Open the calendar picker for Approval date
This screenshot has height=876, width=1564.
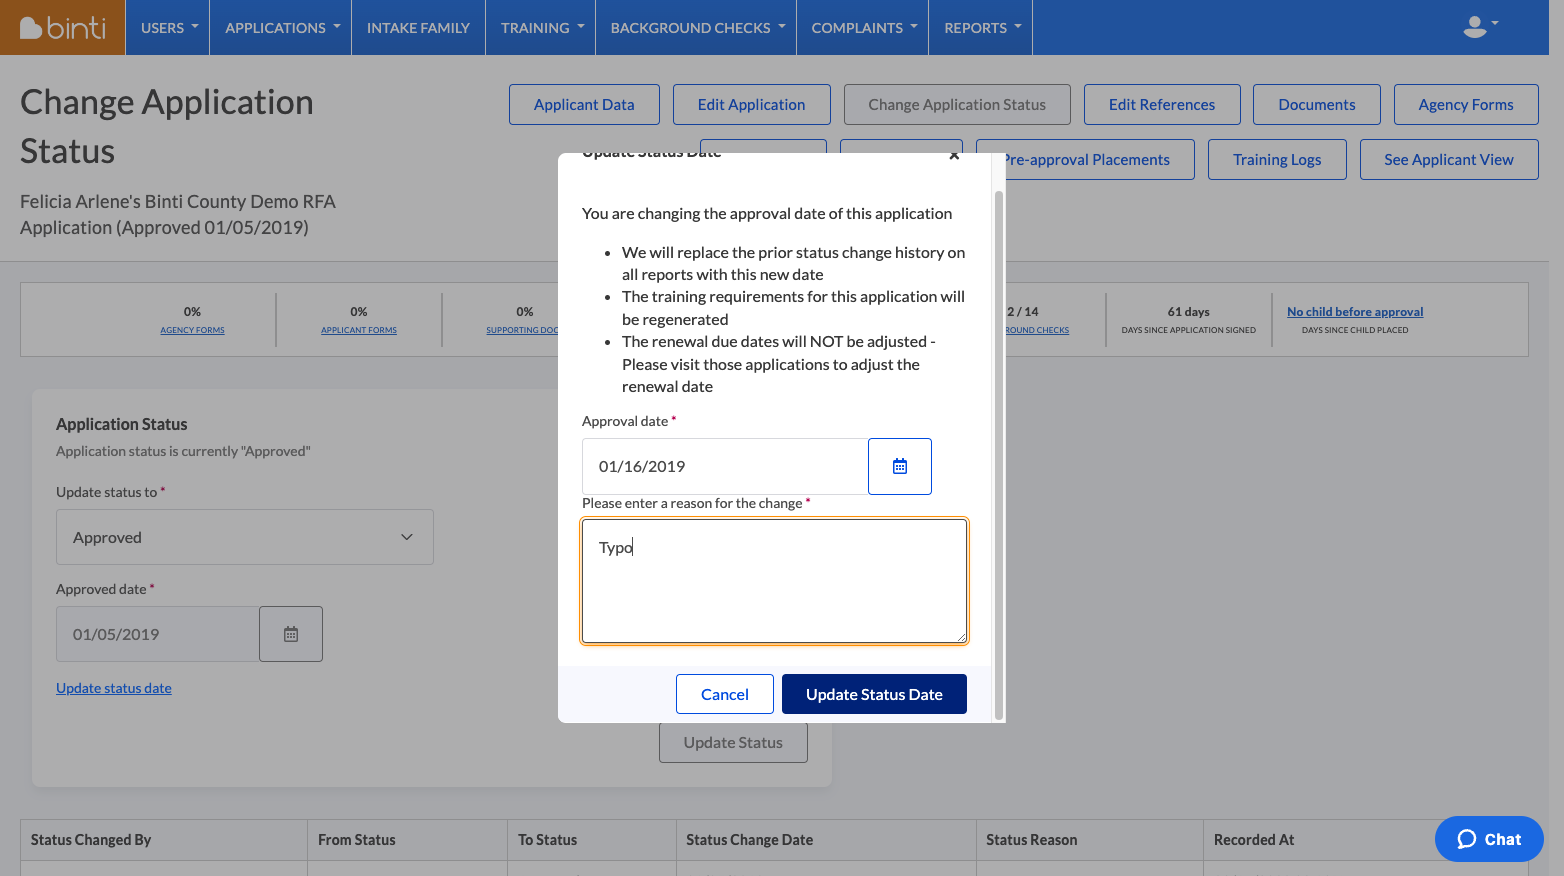click(x=900, y=466)
